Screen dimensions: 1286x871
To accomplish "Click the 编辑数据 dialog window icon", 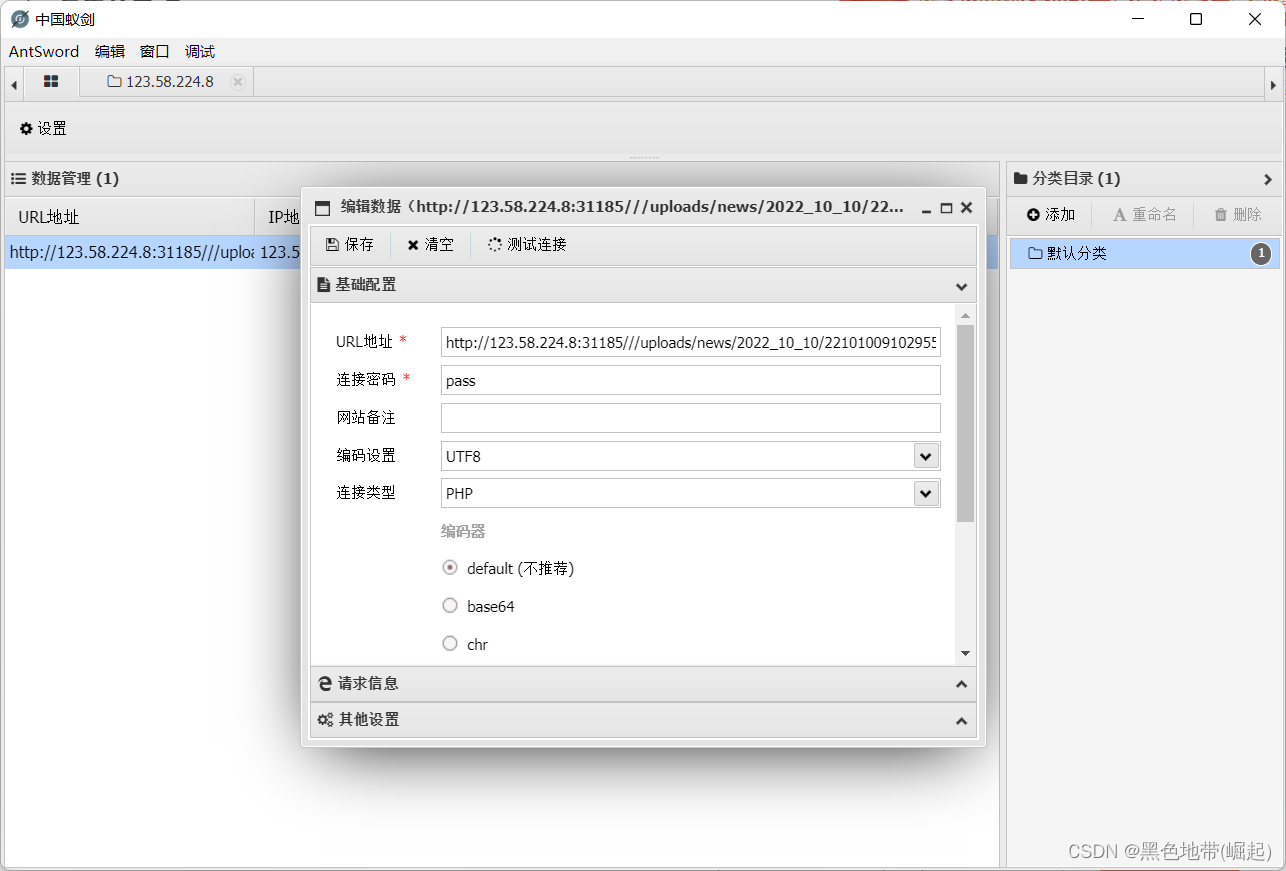I will 322,208.
